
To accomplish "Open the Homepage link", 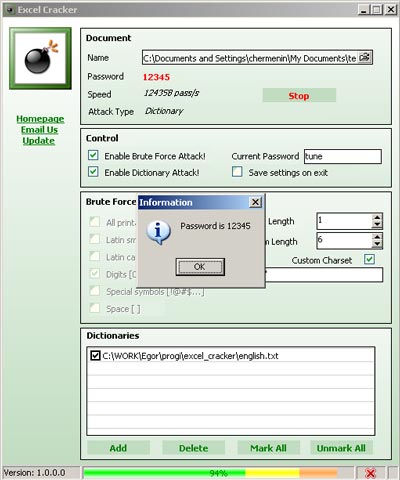I will click(40, 119).
